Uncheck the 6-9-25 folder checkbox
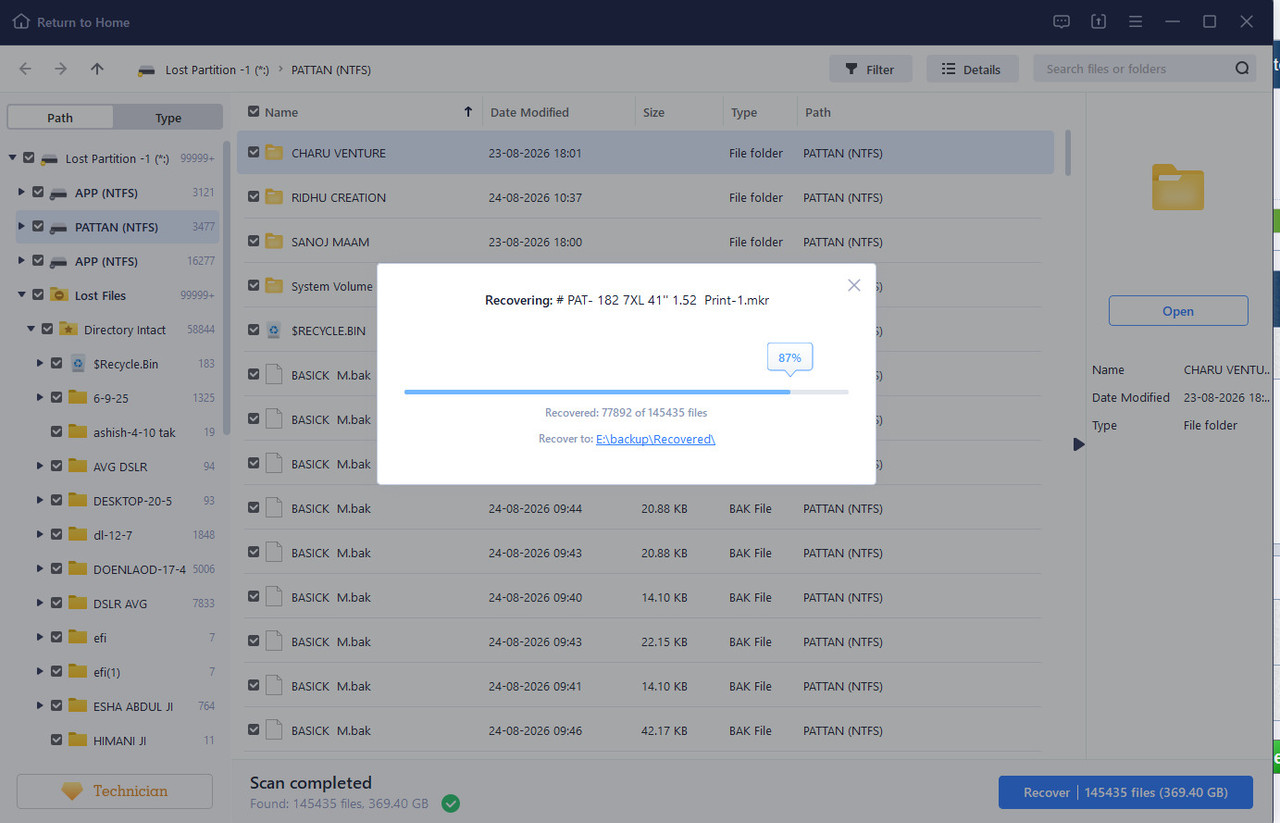This screenshot has width=1280, height=823. pos(57,397)
